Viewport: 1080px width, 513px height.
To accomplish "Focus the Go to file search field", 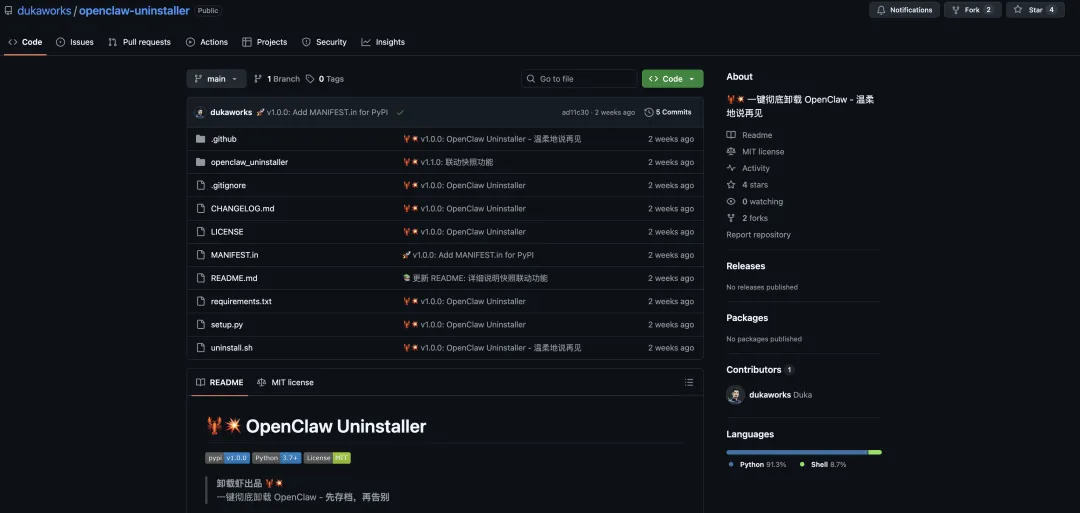I will pos(579,78).
